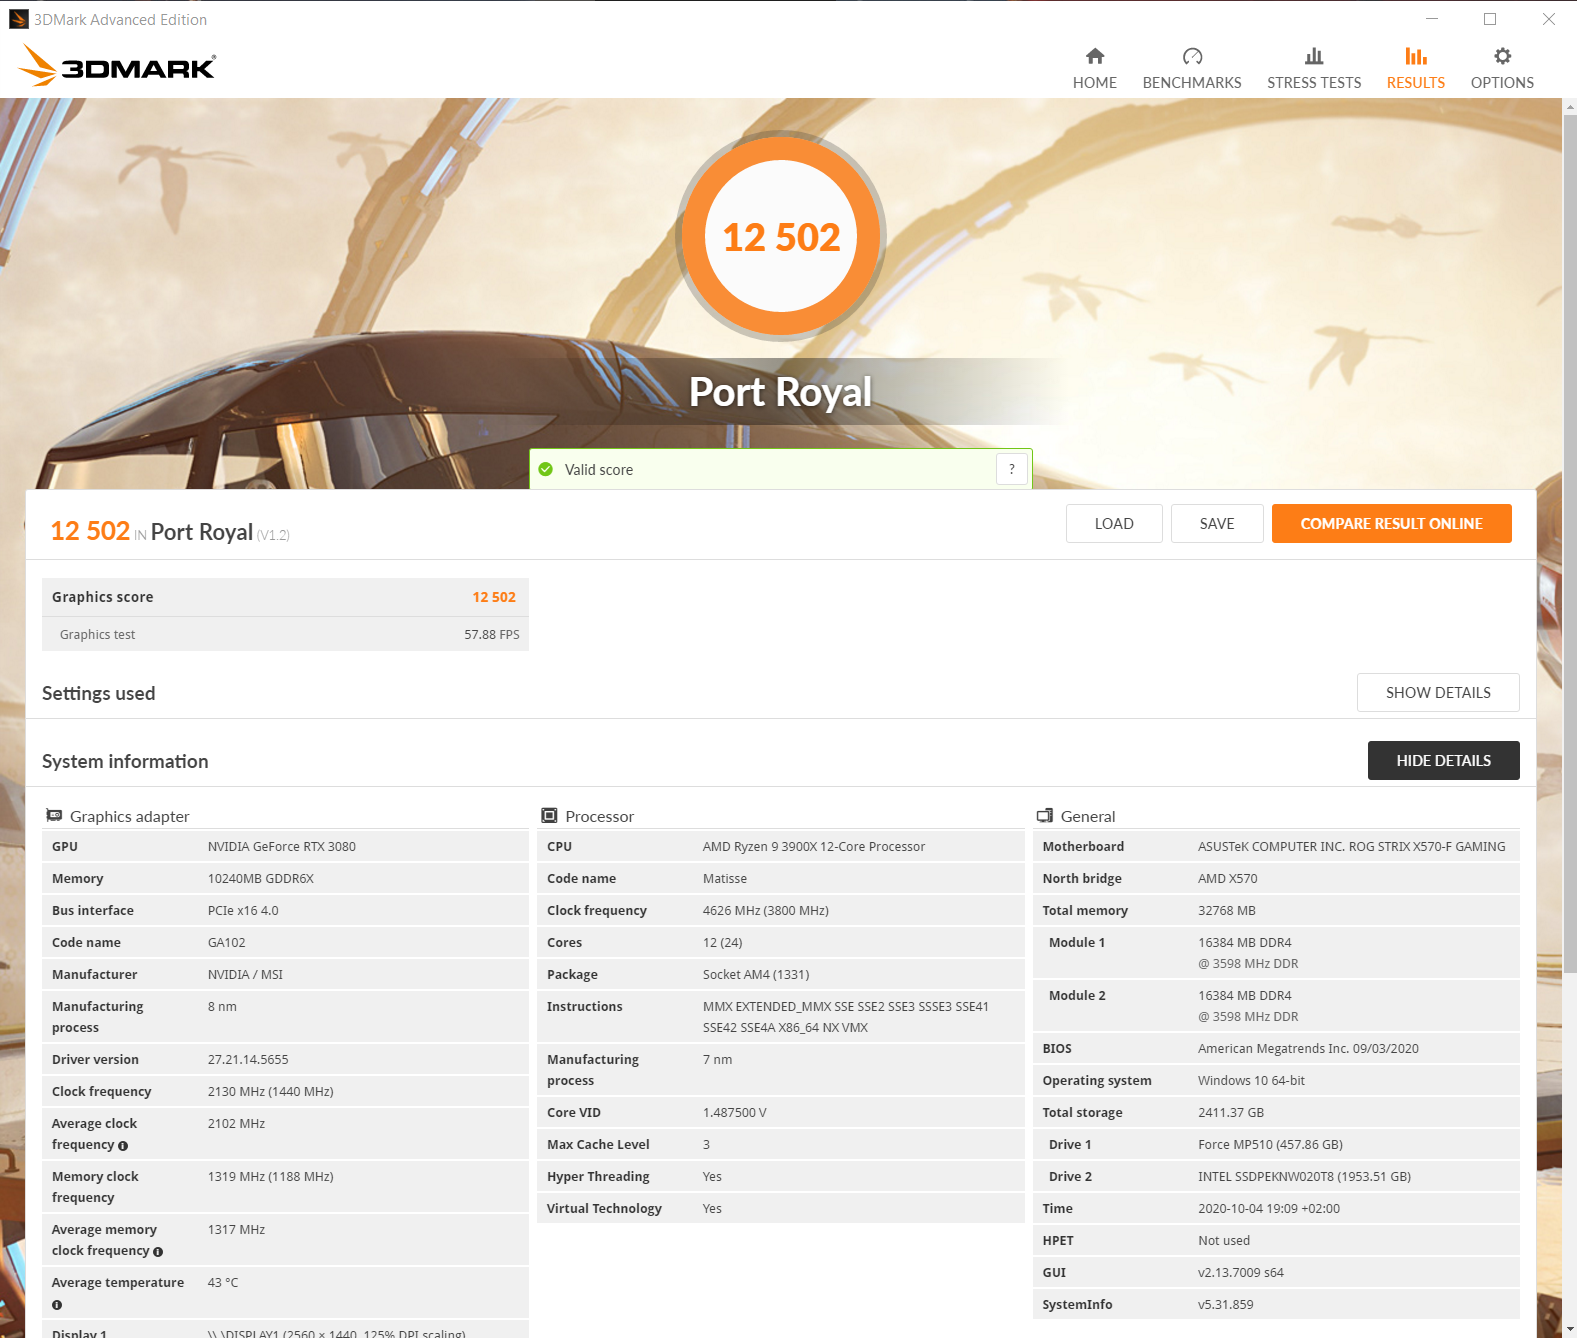Click the scrollbar up arrow
Screen dimensions: 1577x1338
tap(1569, 106)
